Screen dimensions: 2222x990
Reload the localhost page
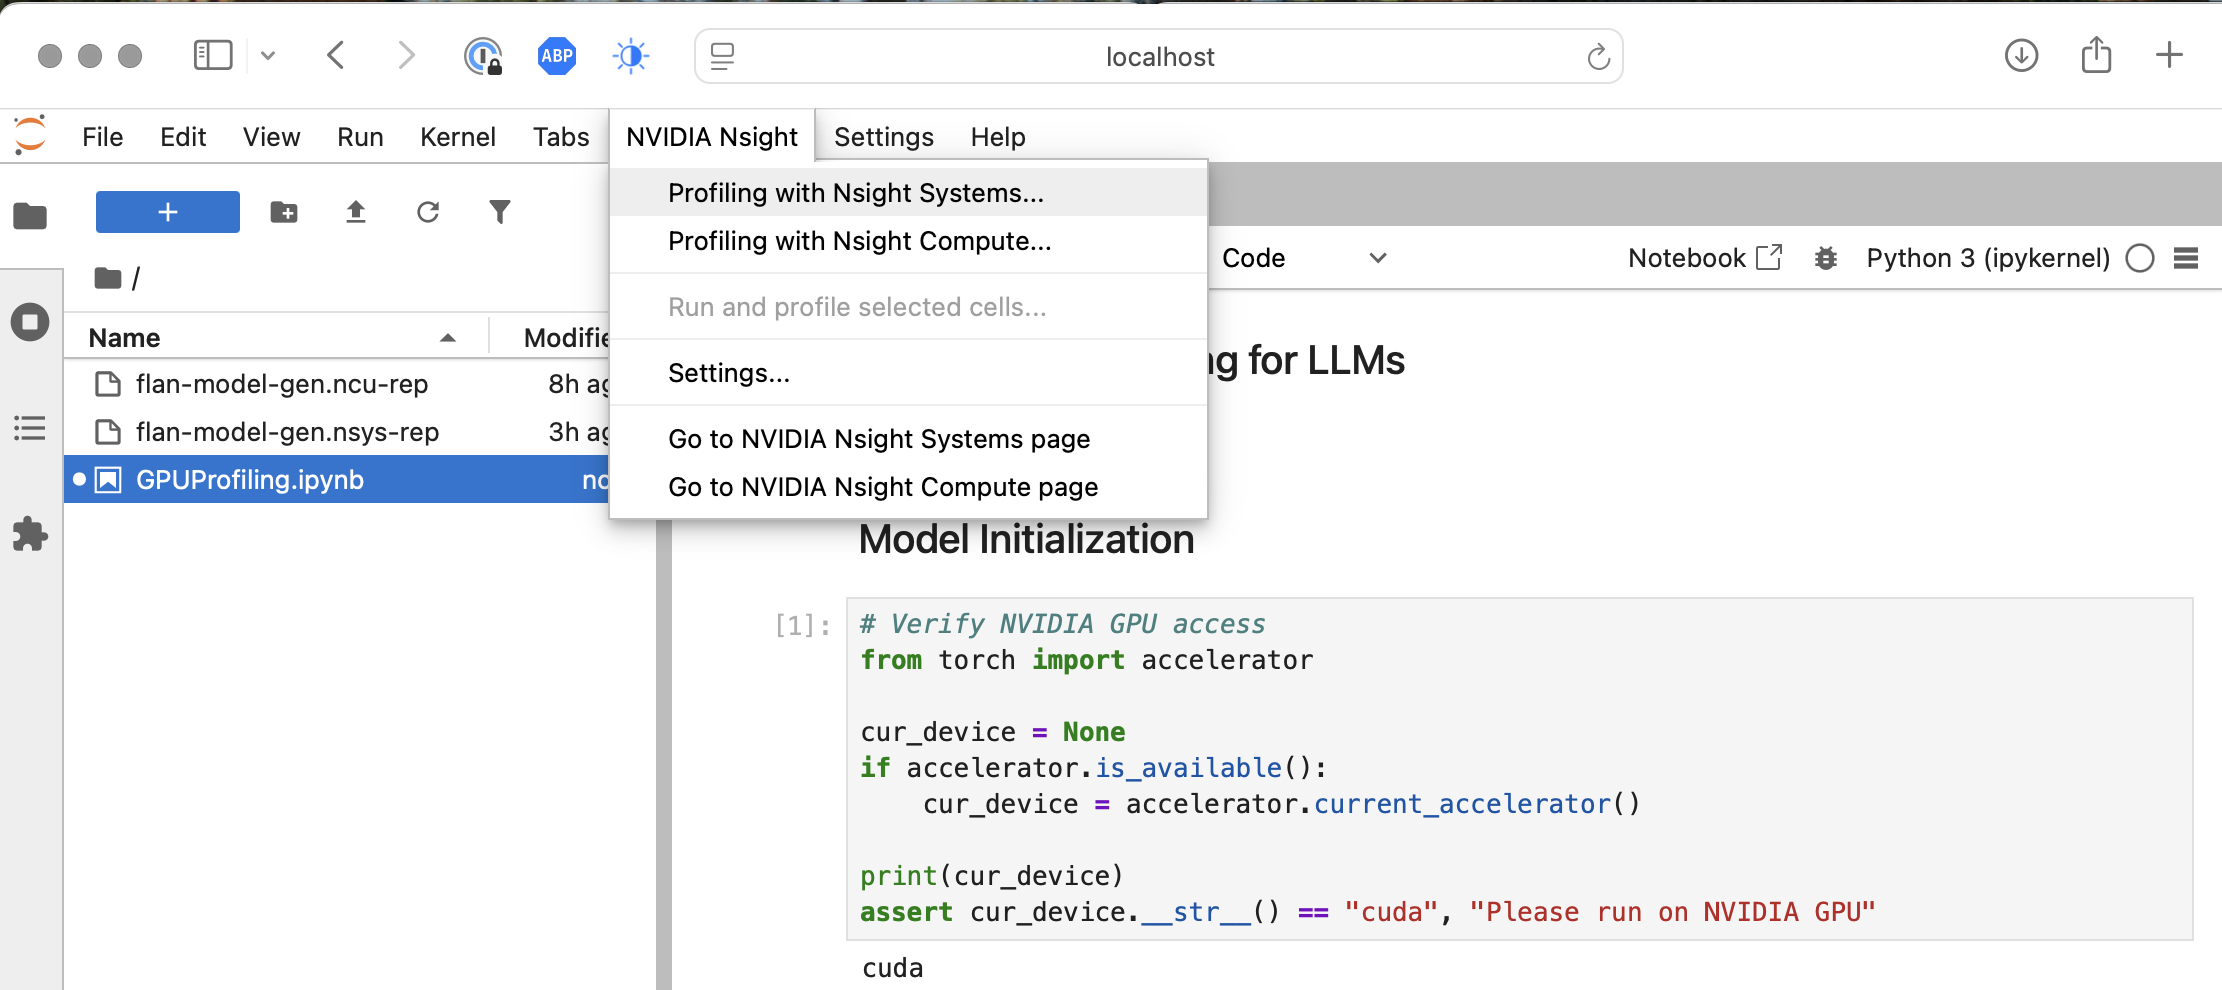(1598, 57)
